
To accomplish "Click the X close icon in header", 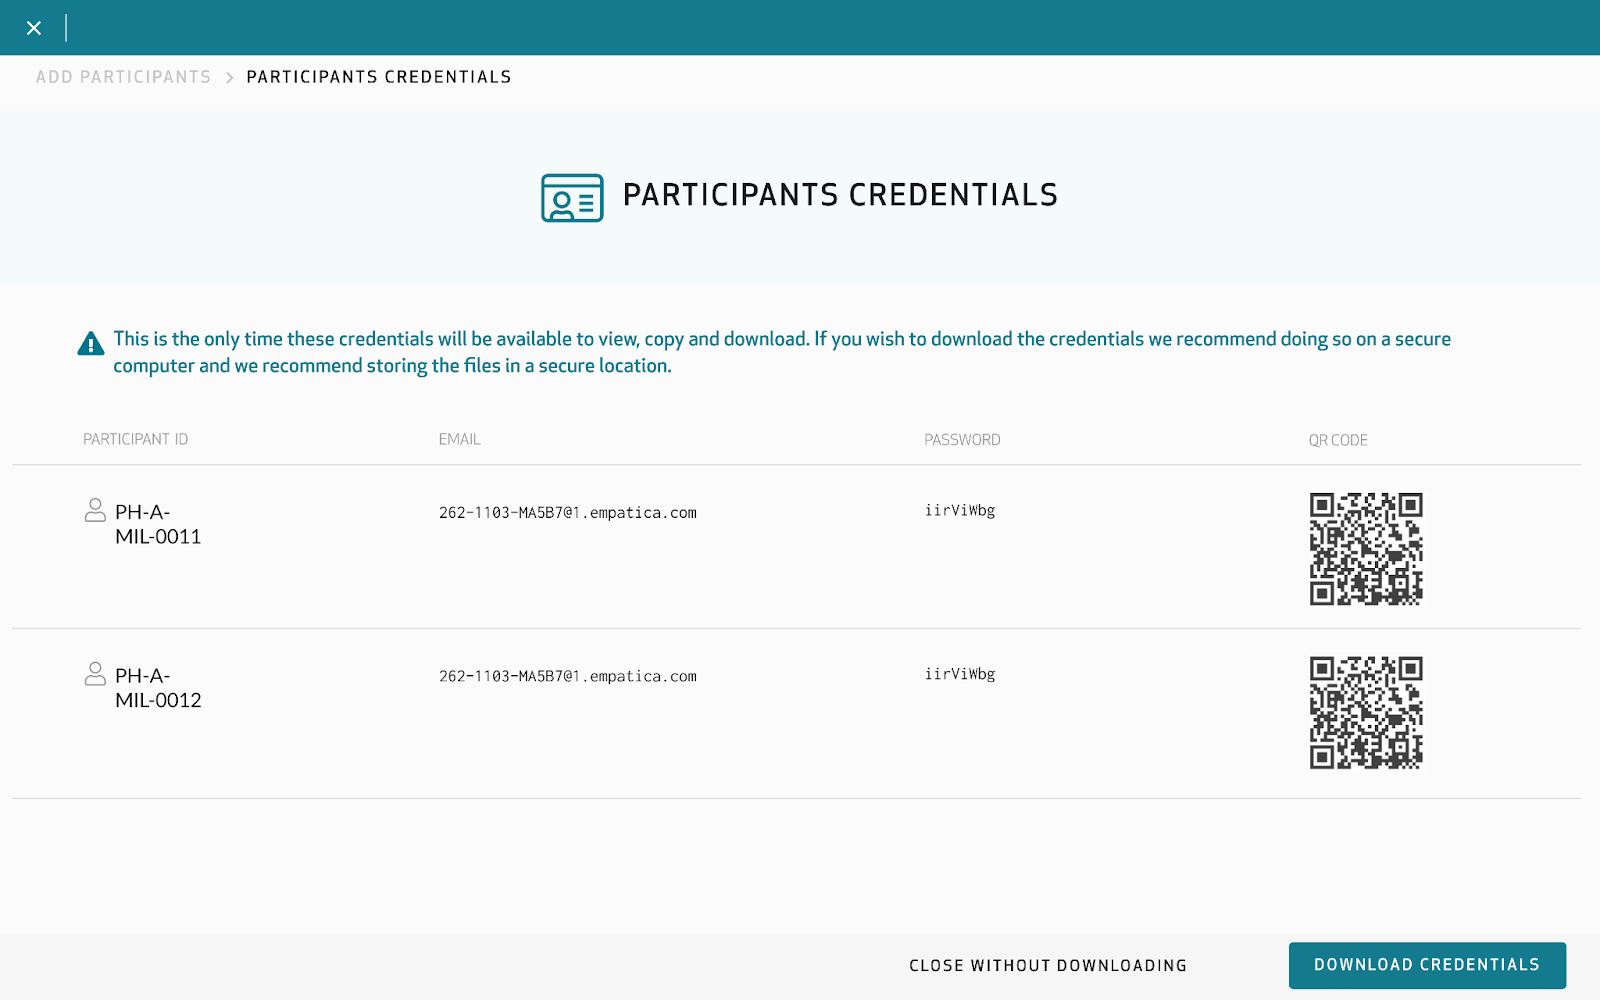I will pyautogui.click(x=34, y=28).
